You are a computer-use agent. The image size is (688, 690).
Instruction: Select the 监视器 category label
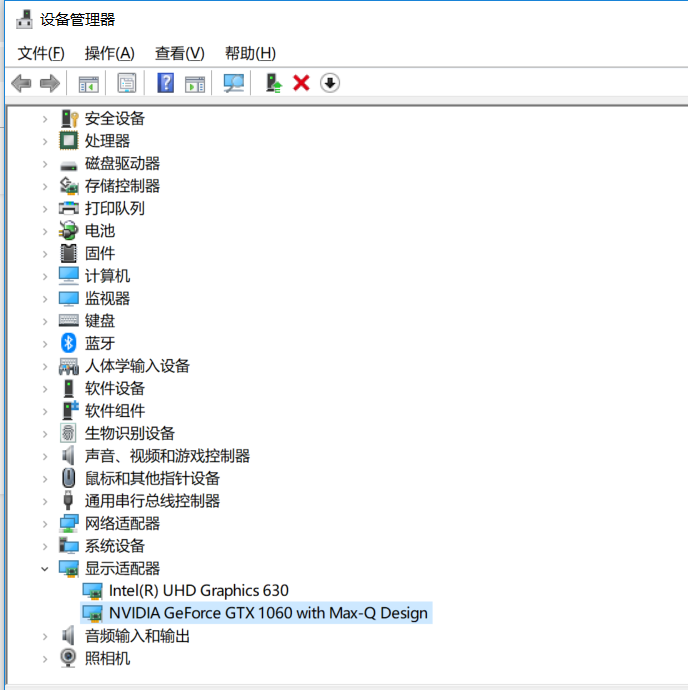107,298
